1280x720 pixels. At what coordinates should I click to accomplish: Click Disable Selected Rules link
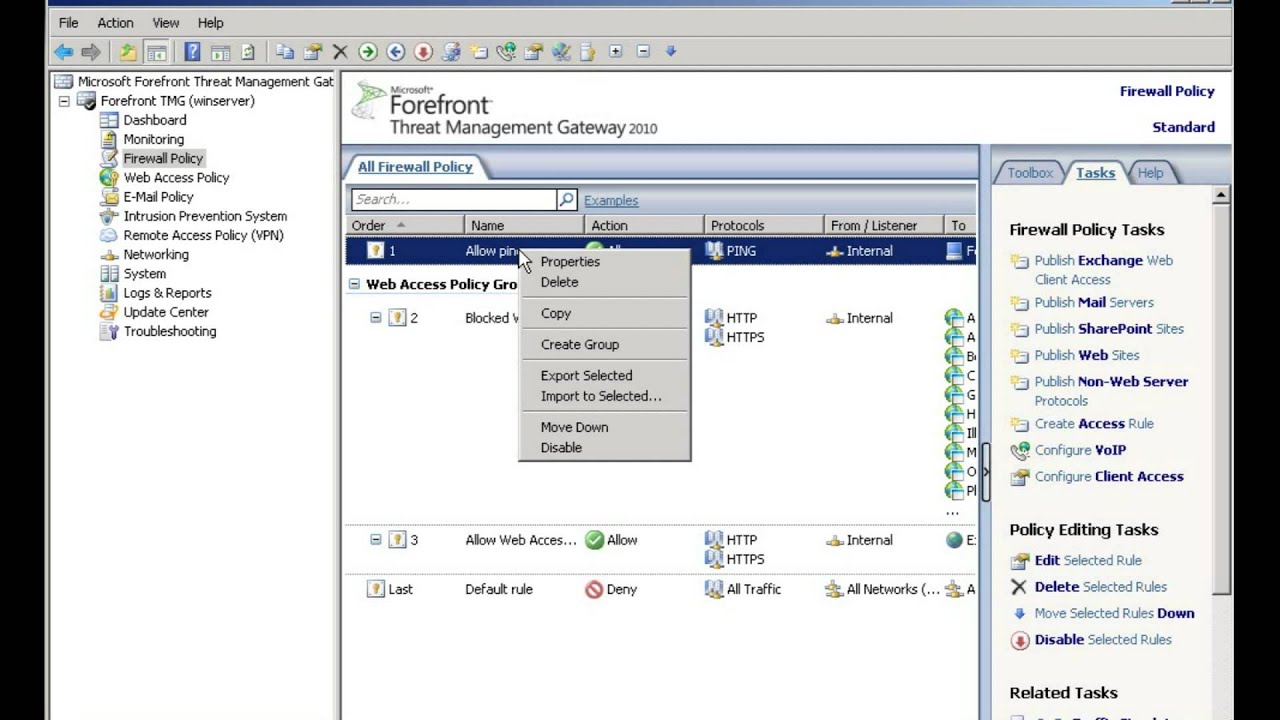tap(1103, 639)
